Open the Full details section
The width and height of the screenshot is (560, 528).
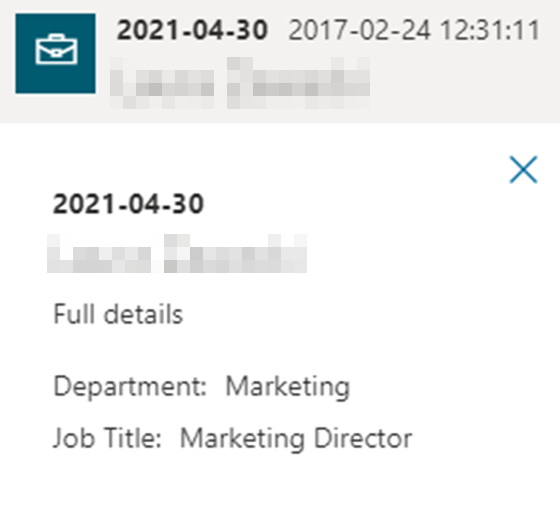point(118,314)
